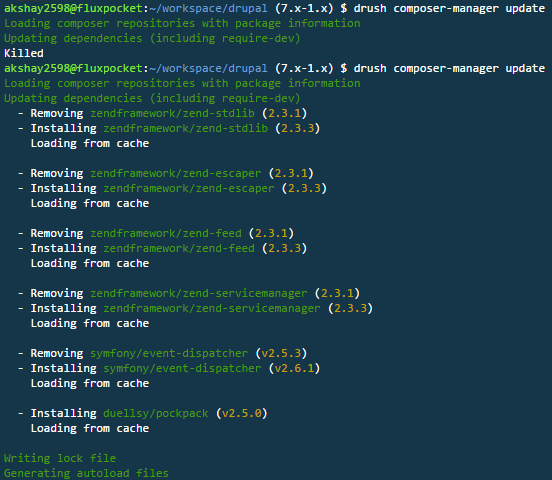Click symfony/event-dispatcher on the Removing line
Viewport: 552px width, 480px height.
pos(169,353)
